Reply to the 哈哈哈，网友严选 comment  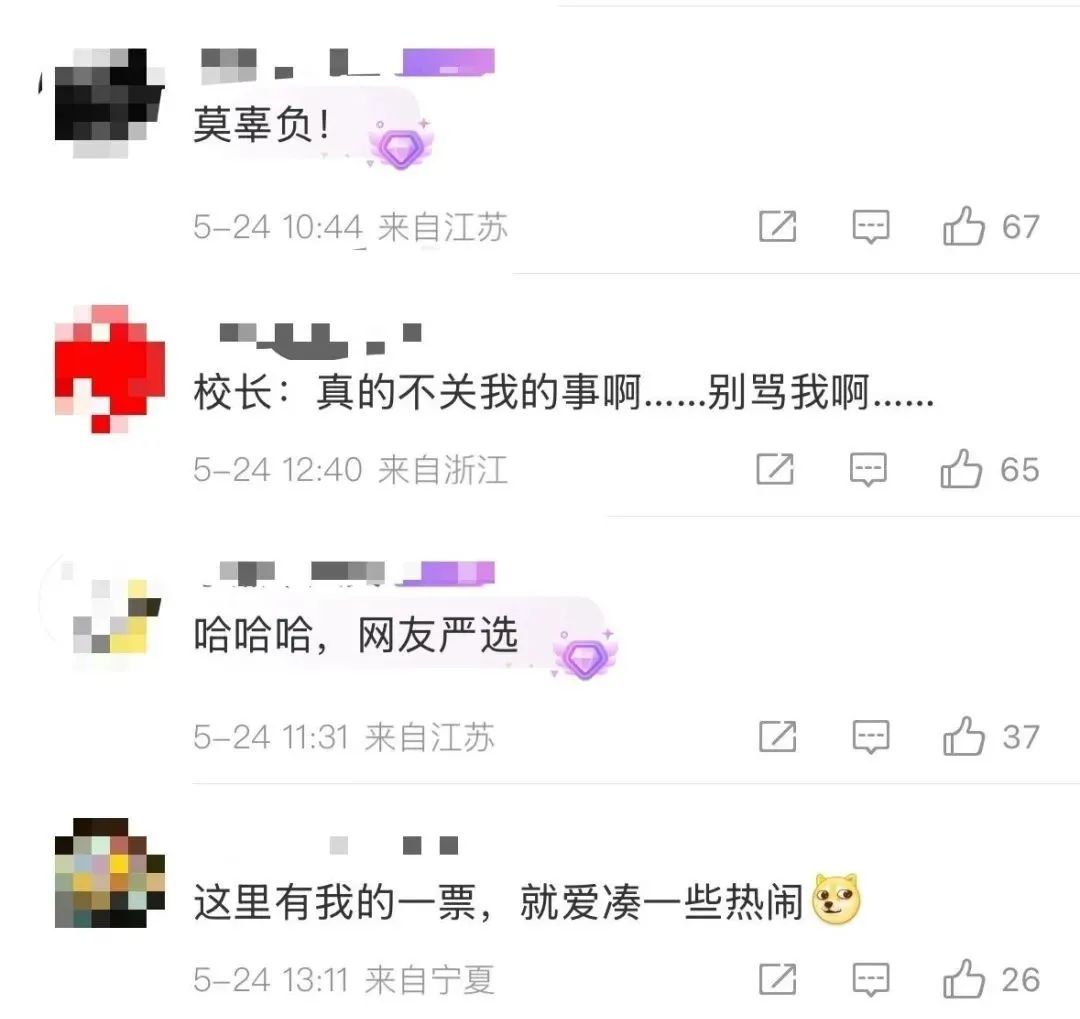[871, 737]
